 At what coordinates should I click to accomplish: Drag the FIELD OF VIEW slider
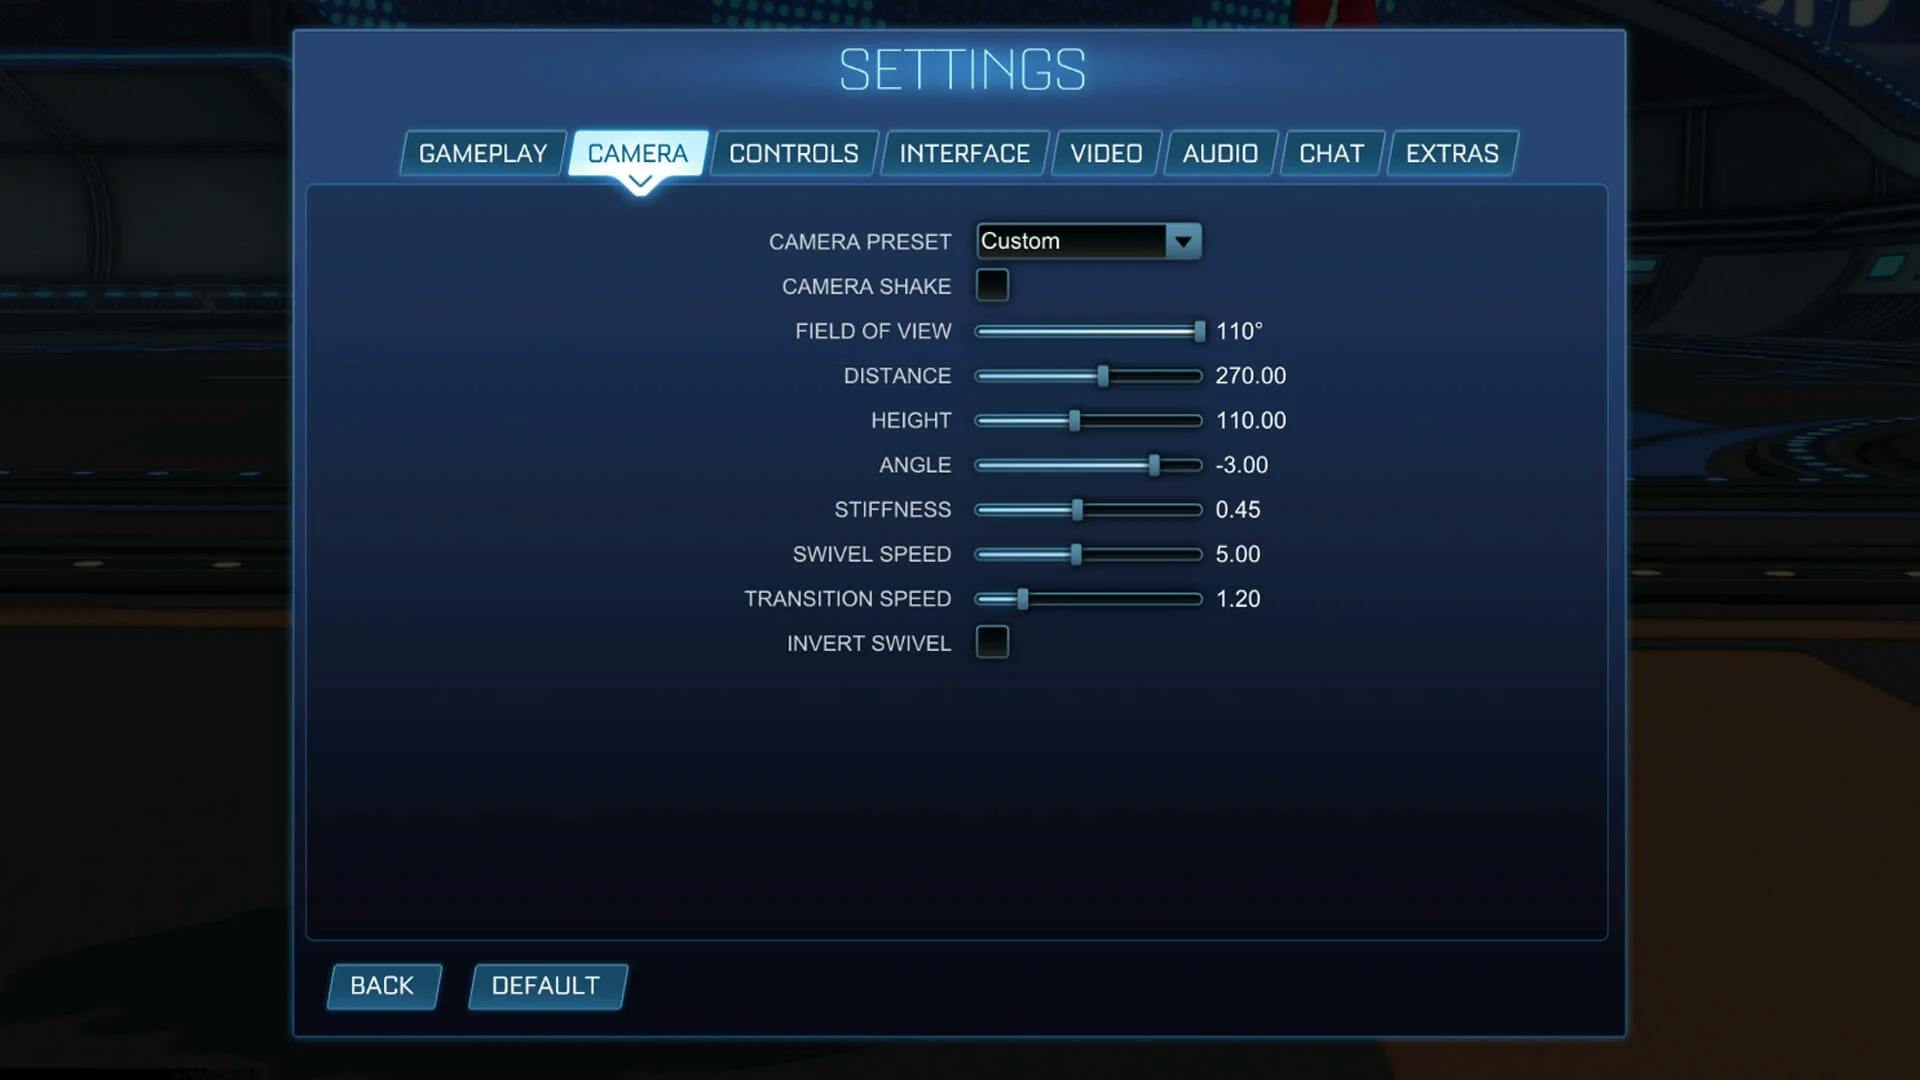click(1196, 331)
